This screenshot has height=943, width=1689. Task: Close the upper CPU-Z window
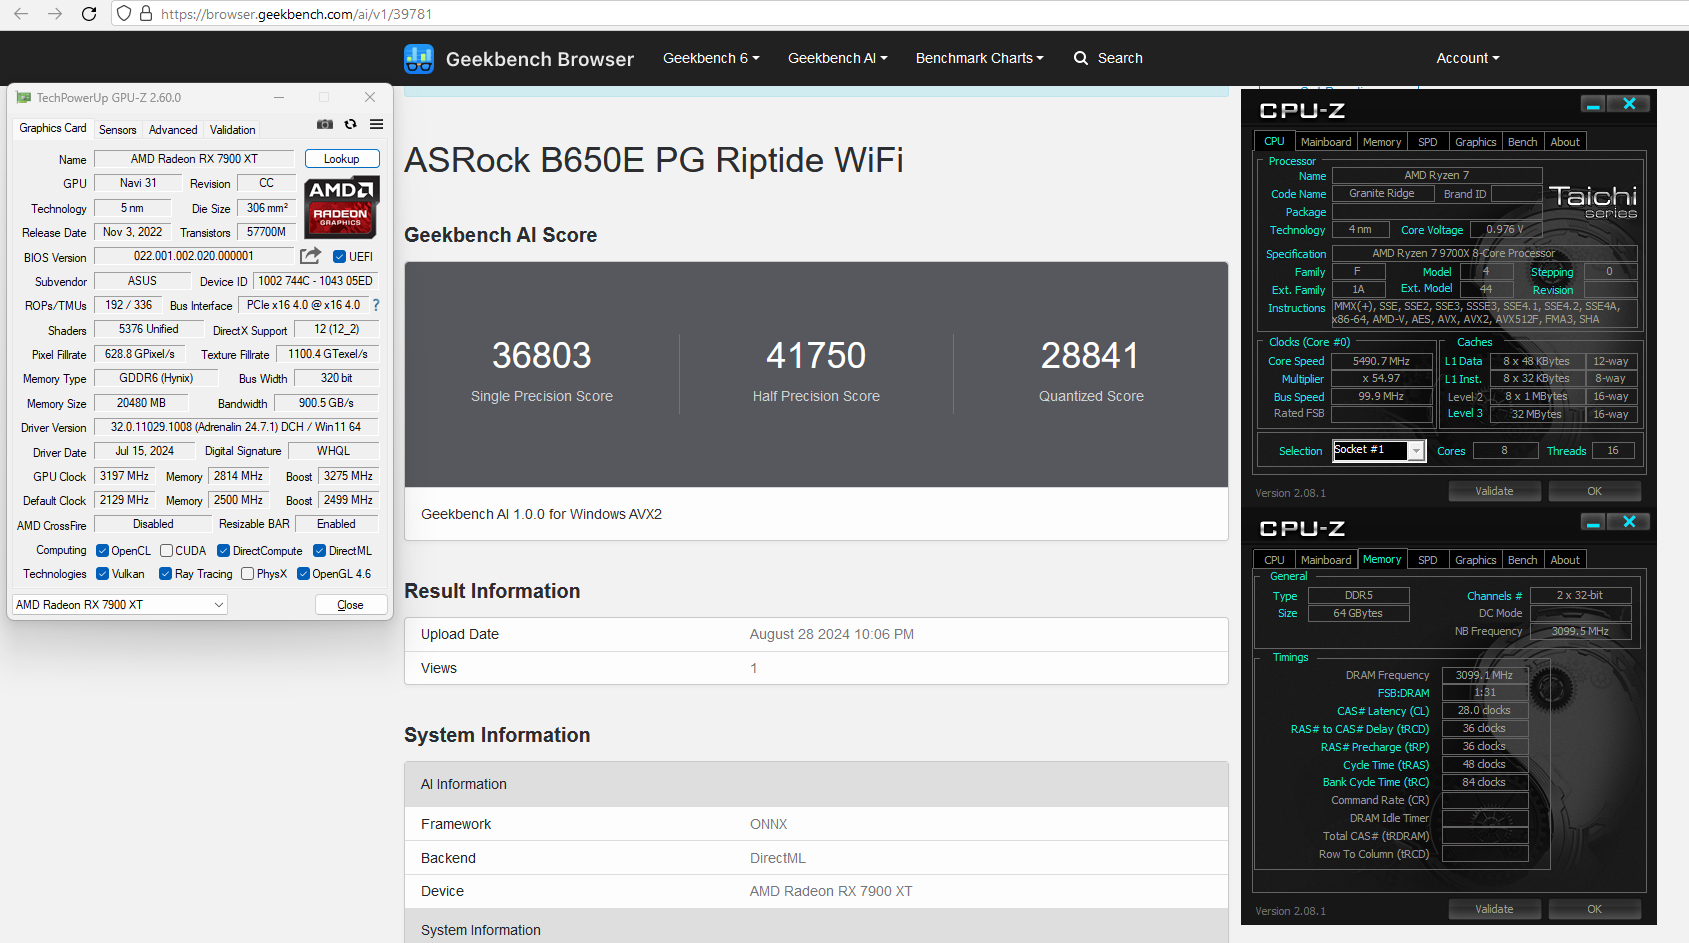pyautogui.click(x=1629, y=104)
